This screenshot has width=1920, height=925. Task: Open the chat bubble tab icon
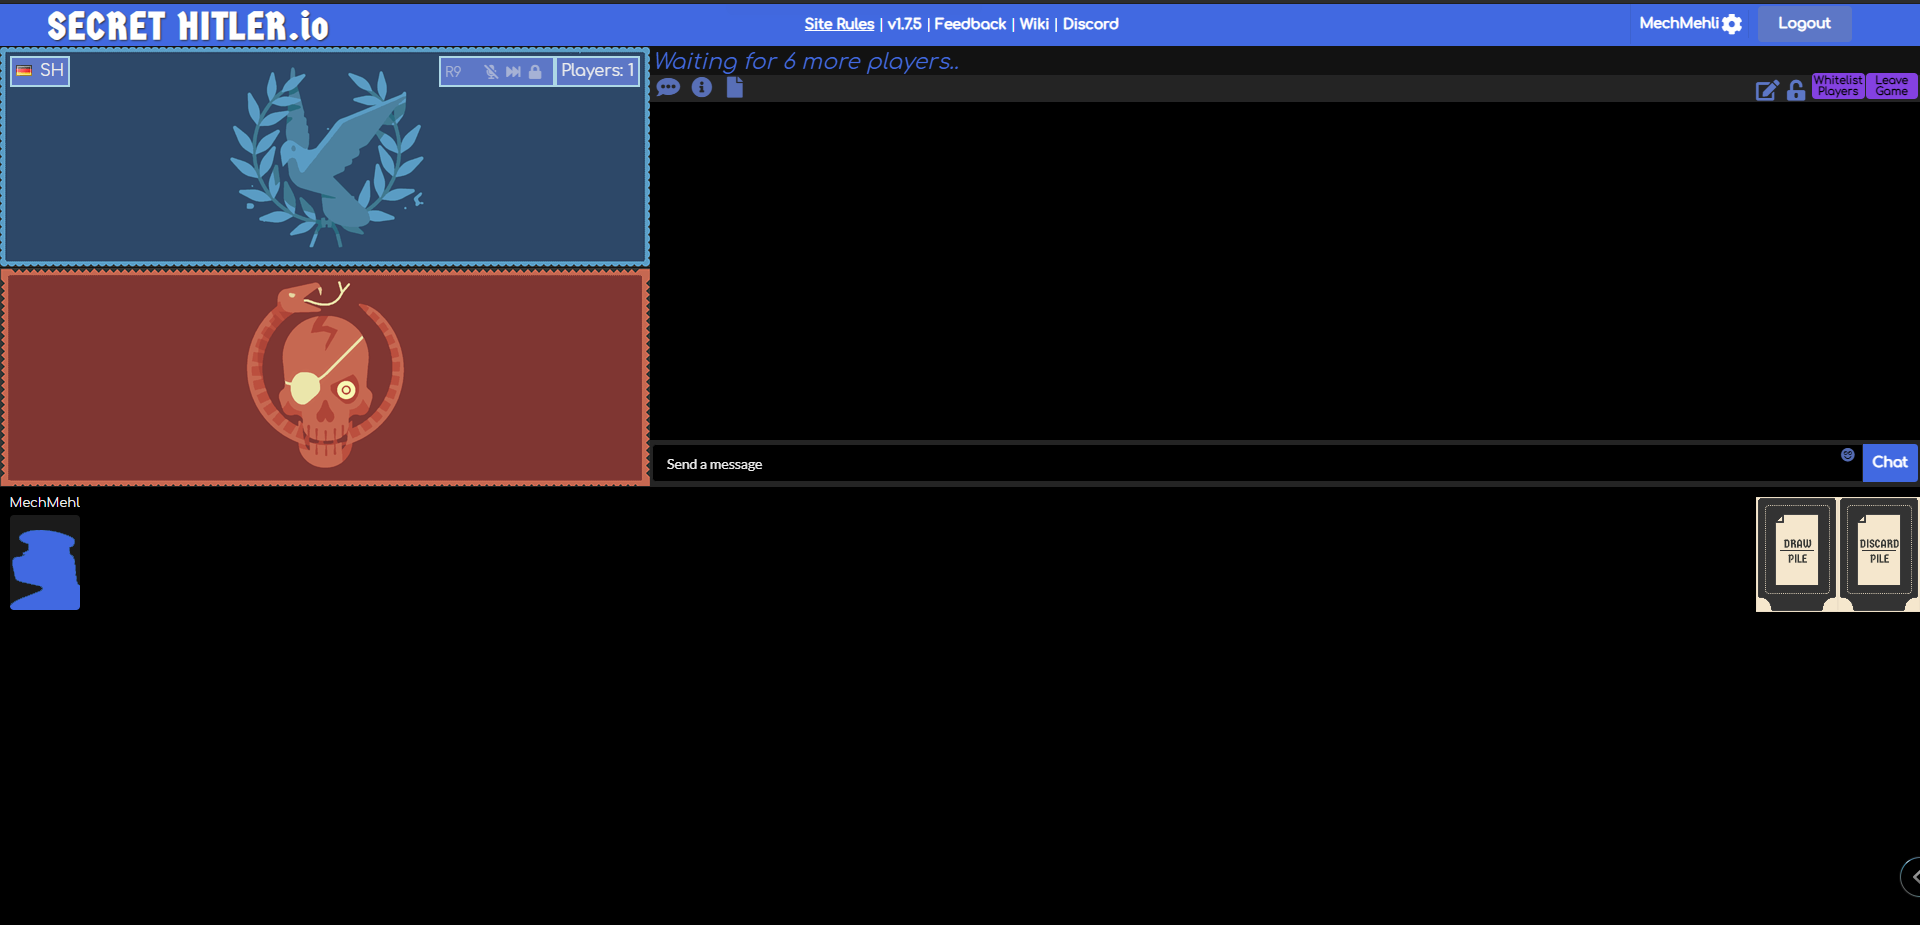(668, 88)
